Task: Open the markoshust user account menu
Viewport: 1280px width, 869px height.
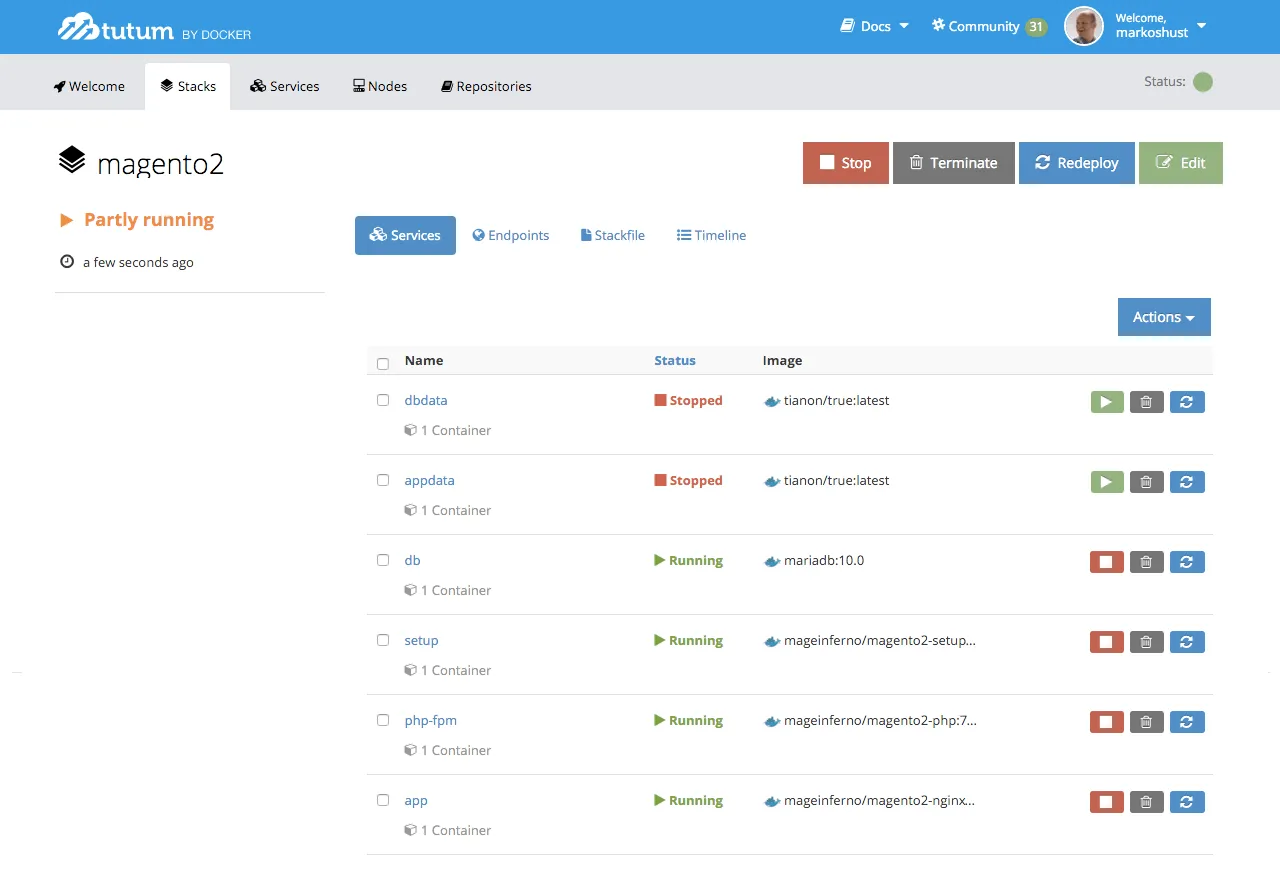Action: coord(1158,26)
